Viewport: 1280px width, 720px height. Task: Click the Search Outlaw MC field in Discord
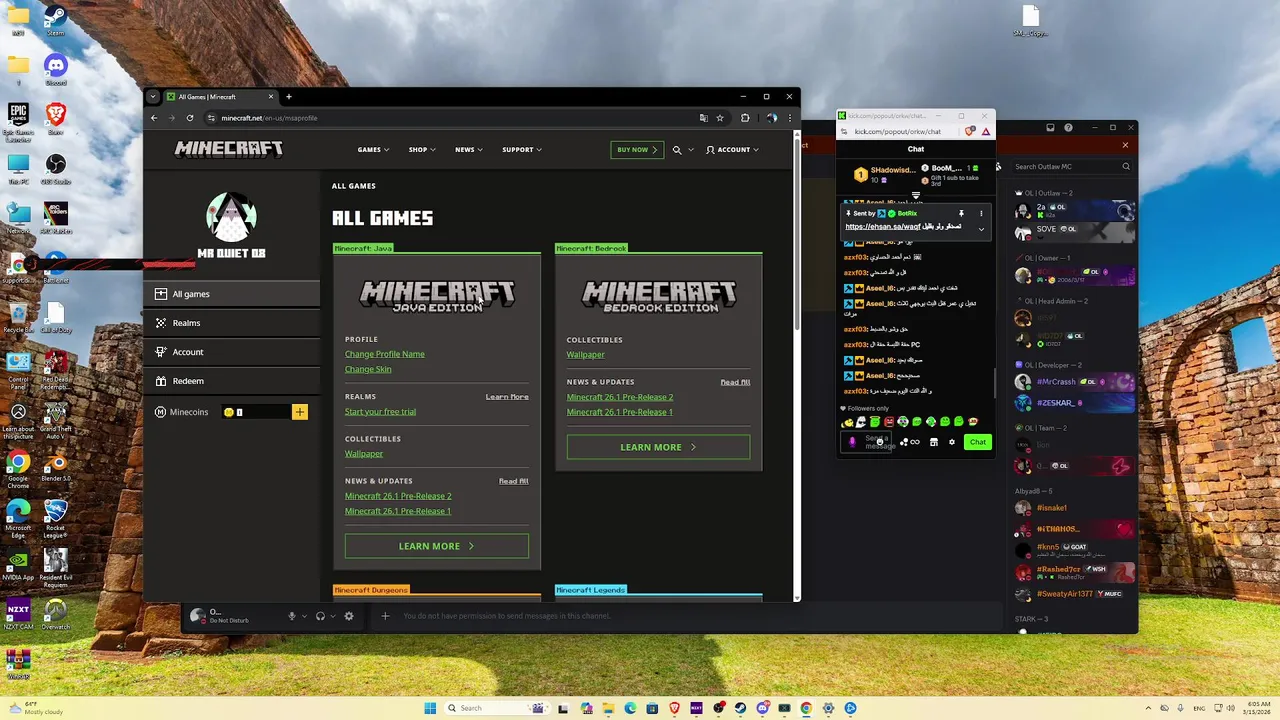(x=1070, y=167)
